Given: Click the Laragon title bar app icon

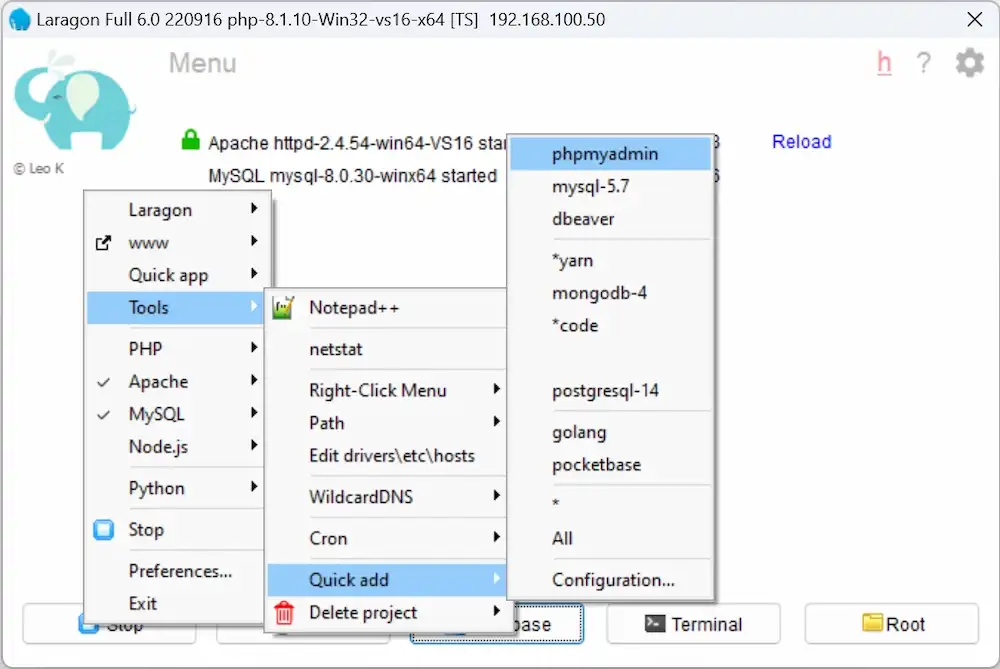Looking at the screenshot, I should [20, 19].
